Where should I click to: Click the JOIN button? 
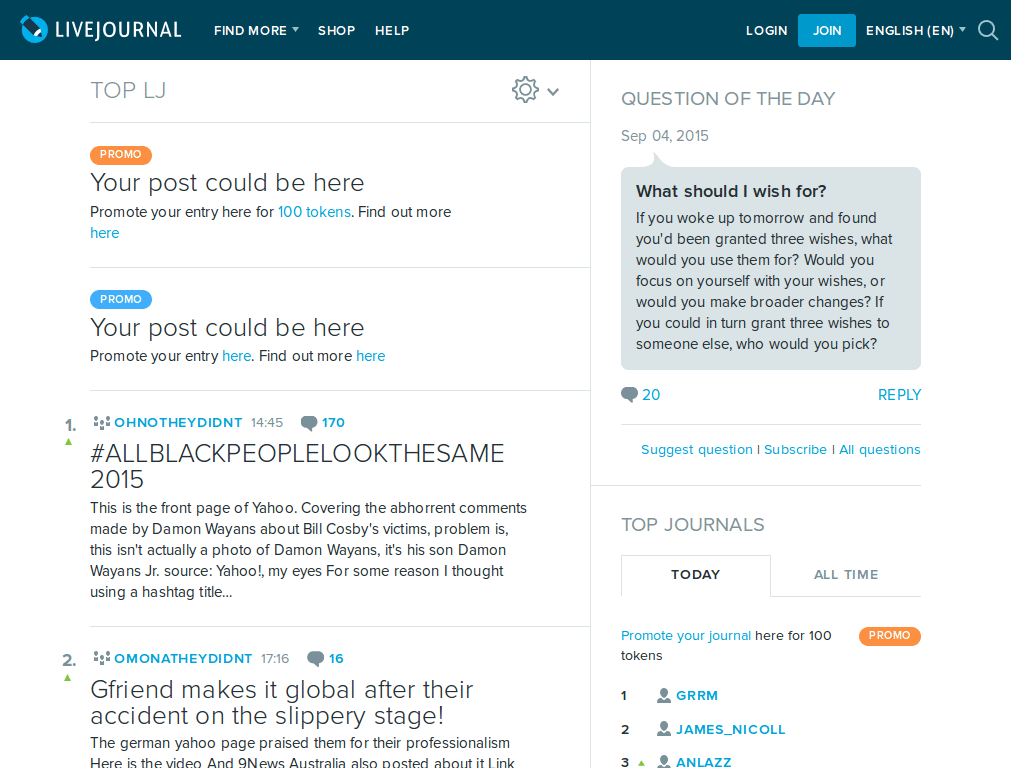coord(827,30)
